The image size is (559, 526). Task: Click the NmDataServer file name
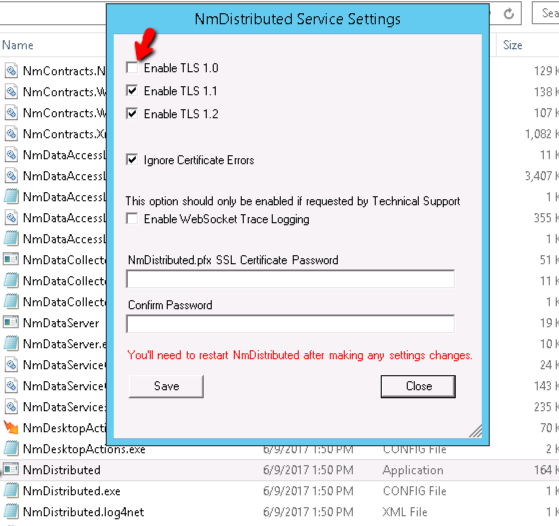click(61, 323)
